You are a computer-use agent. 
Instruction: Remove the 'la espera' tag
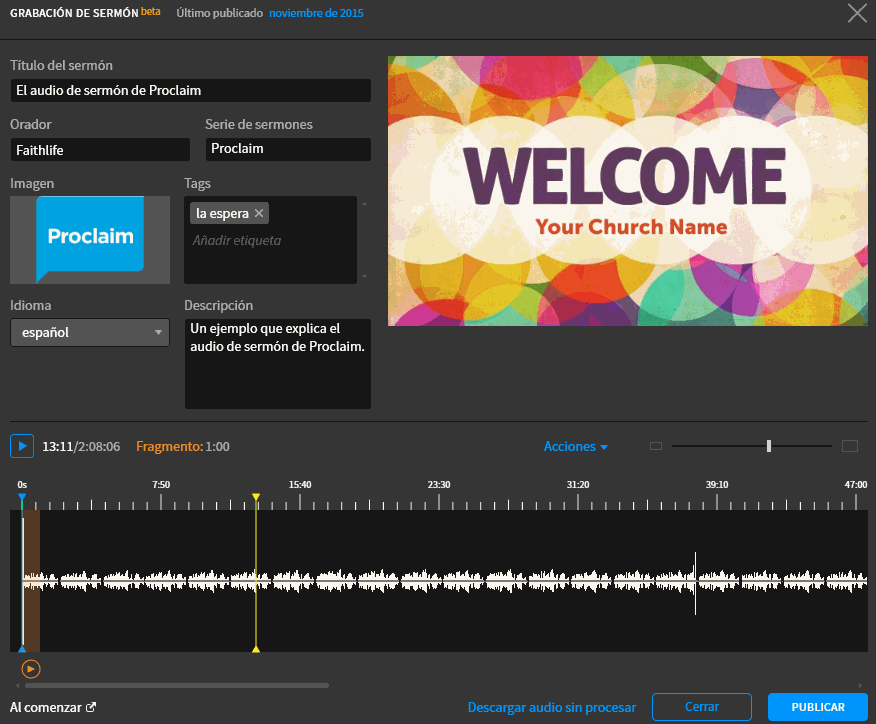259,213
